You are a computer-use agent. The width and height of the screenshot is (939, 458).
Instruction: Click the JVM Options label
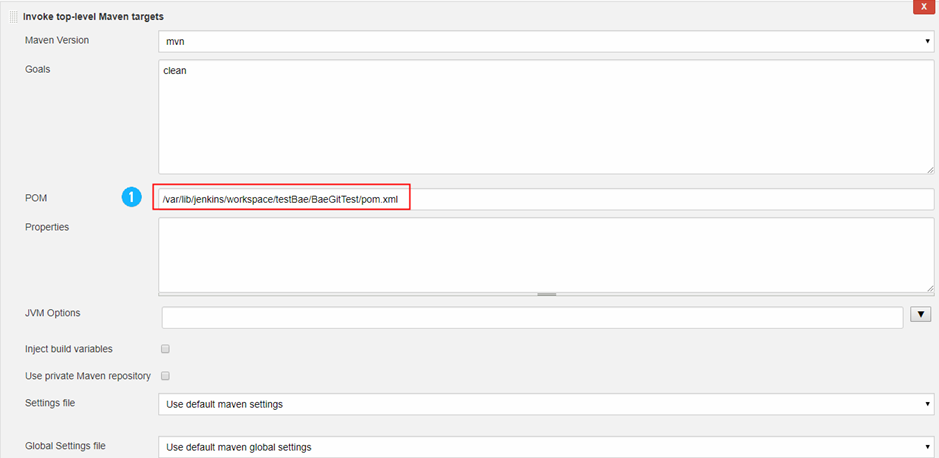click(x=53, y=313)
